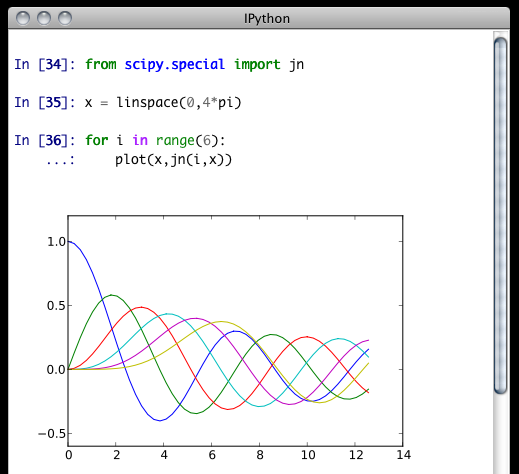Click the green curve's first peak

[112, 295]
